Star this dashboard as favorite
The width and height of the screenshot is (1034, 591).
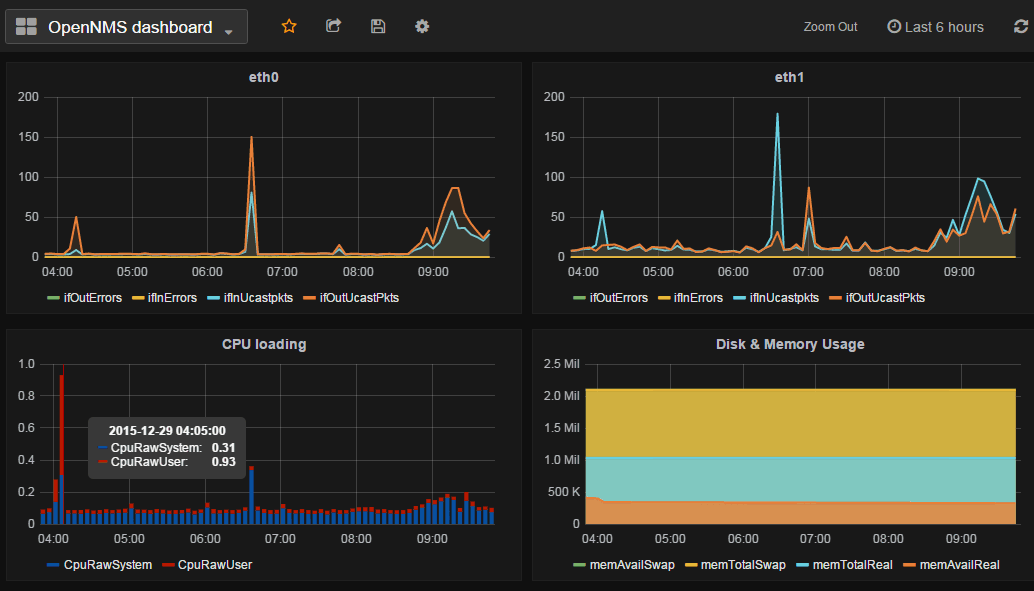289,27
